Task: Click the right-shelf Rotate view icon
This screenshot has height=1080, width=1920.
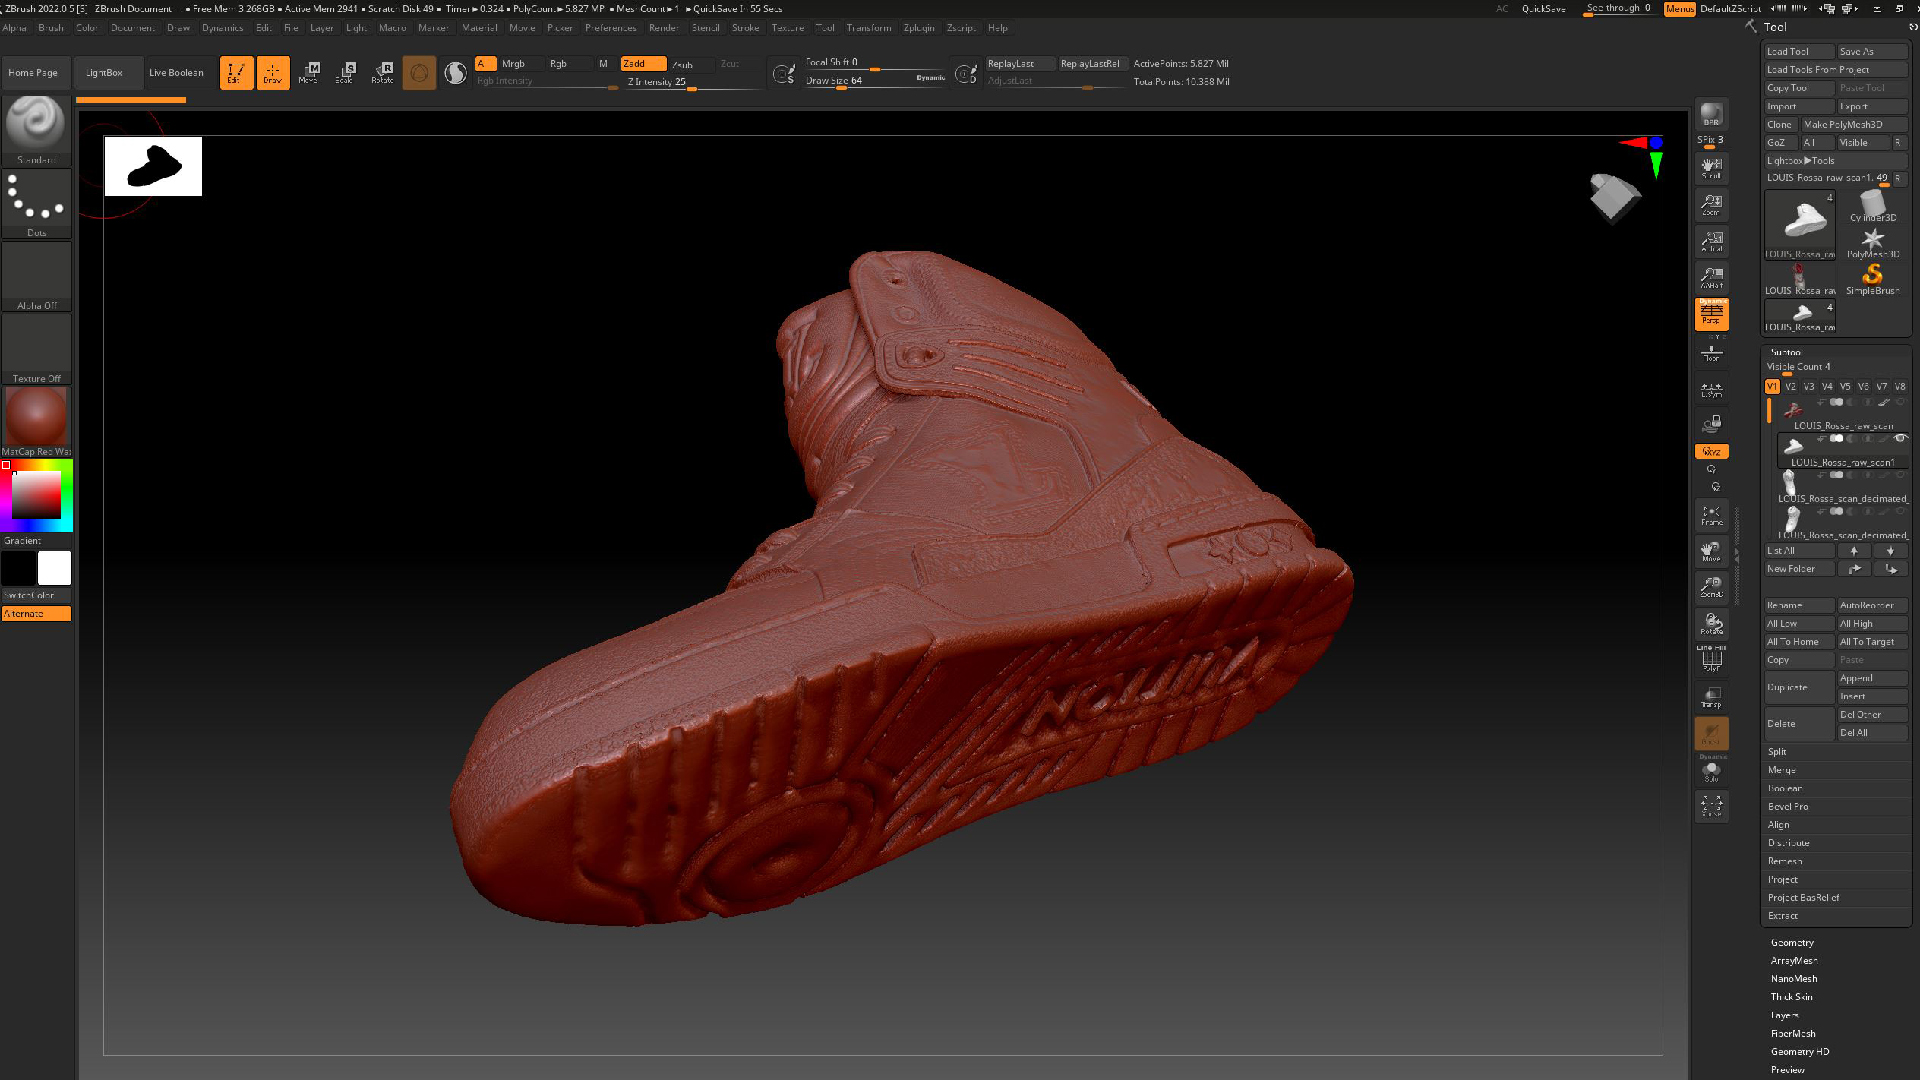Action: click(1711, 625)
